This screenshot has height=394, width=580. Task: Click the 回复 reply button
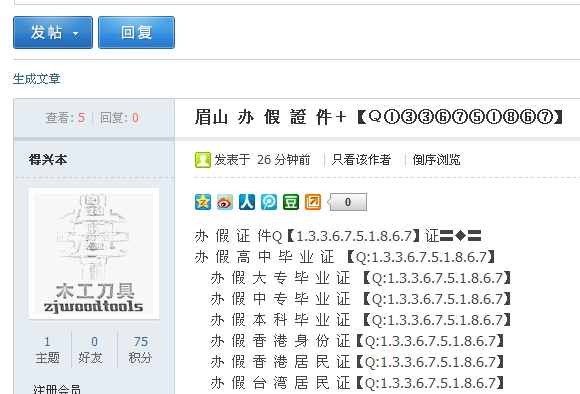click(x=136, y=32)
